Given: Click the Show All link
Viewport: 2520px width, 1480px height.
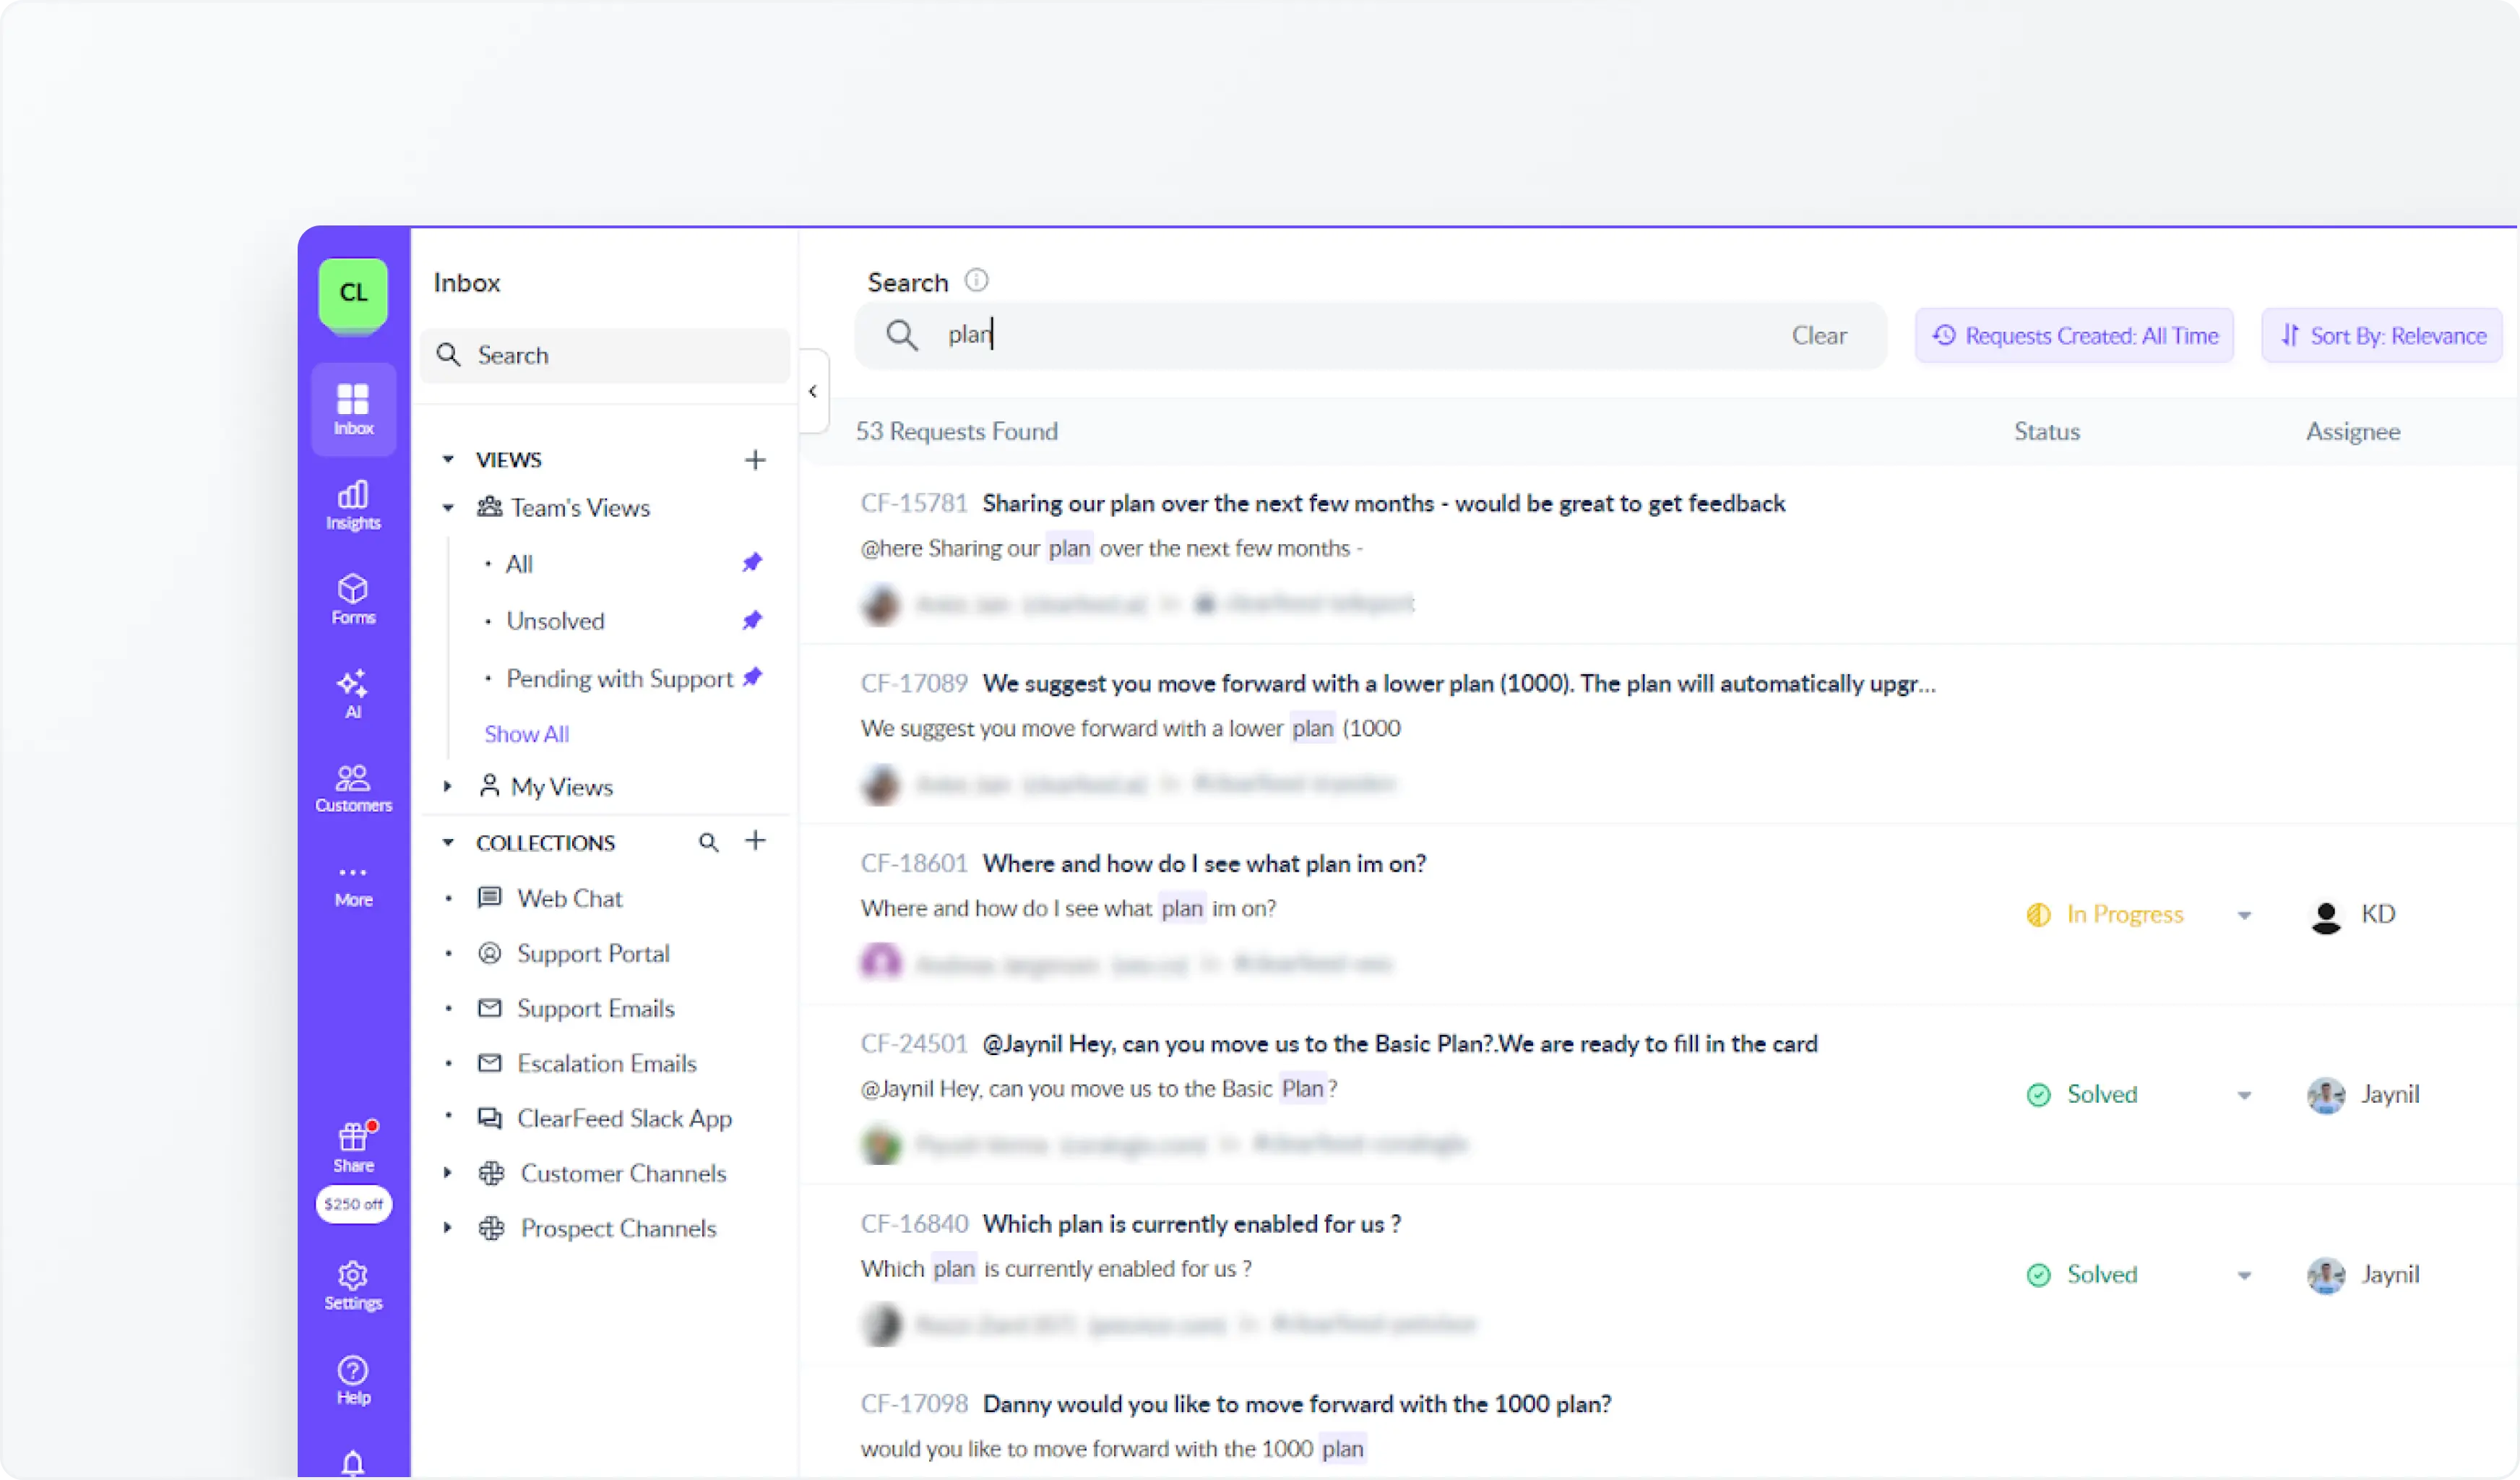Looking at the screenshot, I should [526, 734].
